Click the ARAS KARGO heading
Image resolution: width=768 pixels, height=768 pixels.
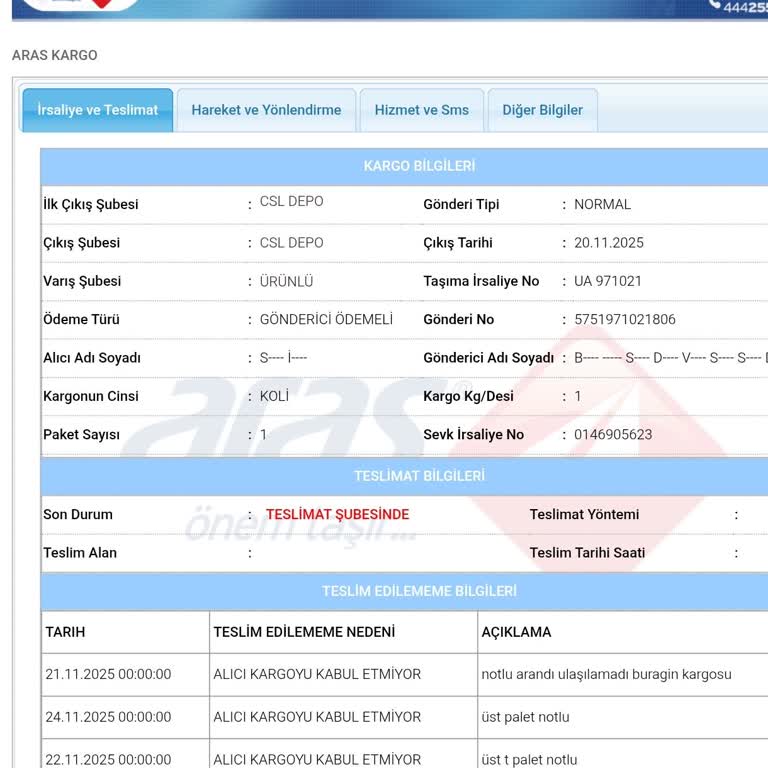54,55
